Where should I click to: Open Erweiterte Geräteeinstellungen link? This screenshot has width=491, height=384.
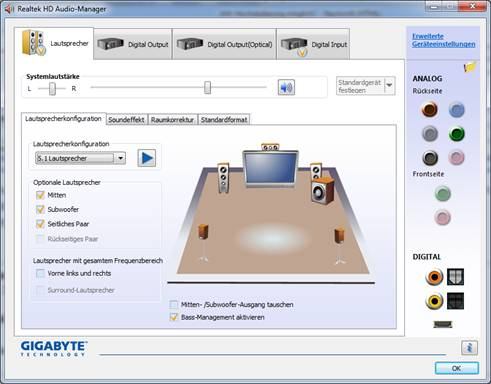443,40
